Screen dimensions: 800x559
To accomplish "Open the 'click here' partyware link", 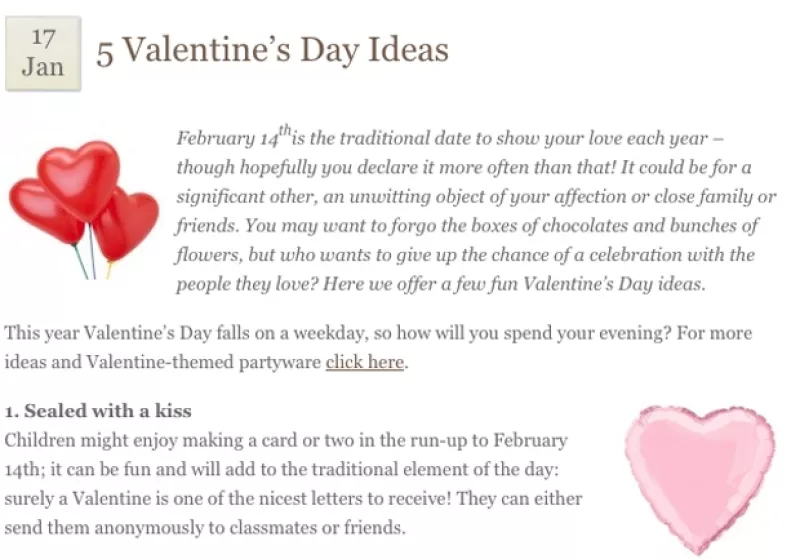I will (x=365, y=362).
